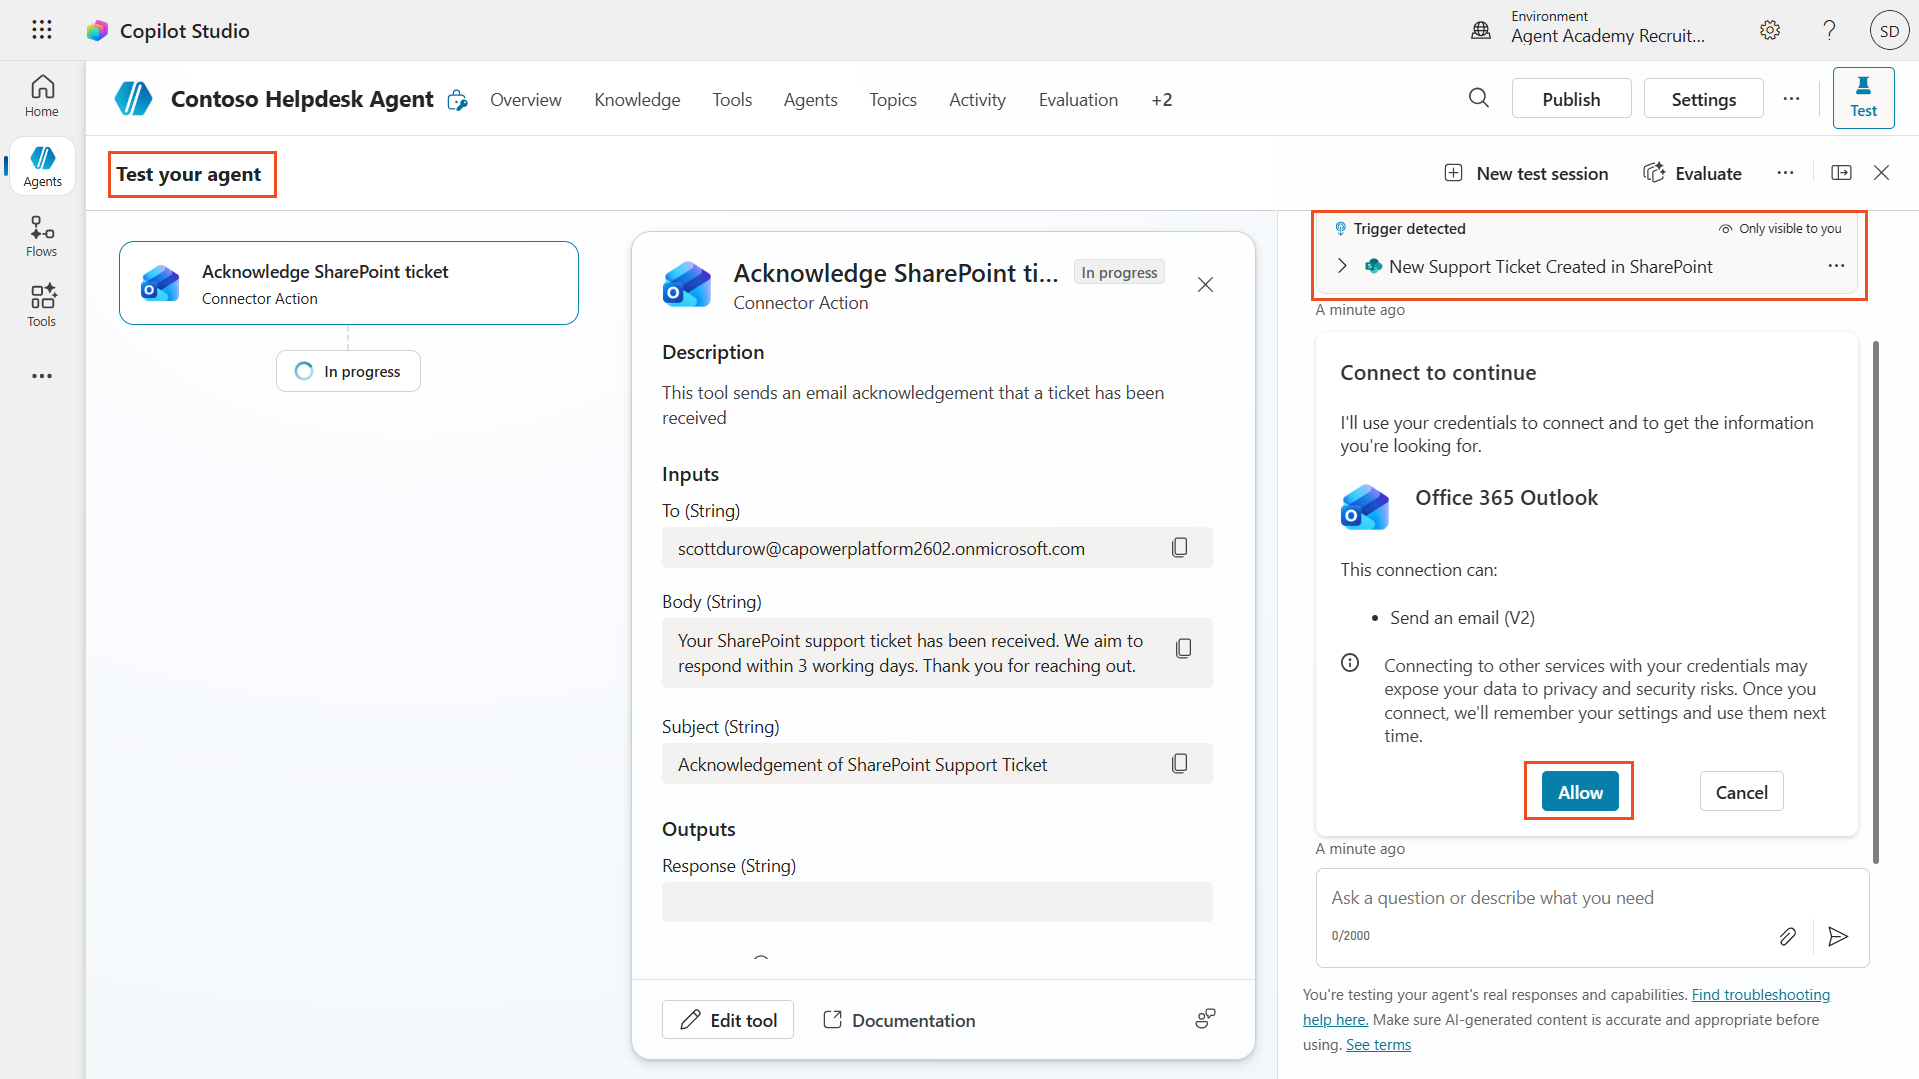Click the chat panel vertical scrollbar
The image size is (1919, 1079).
1875,600
